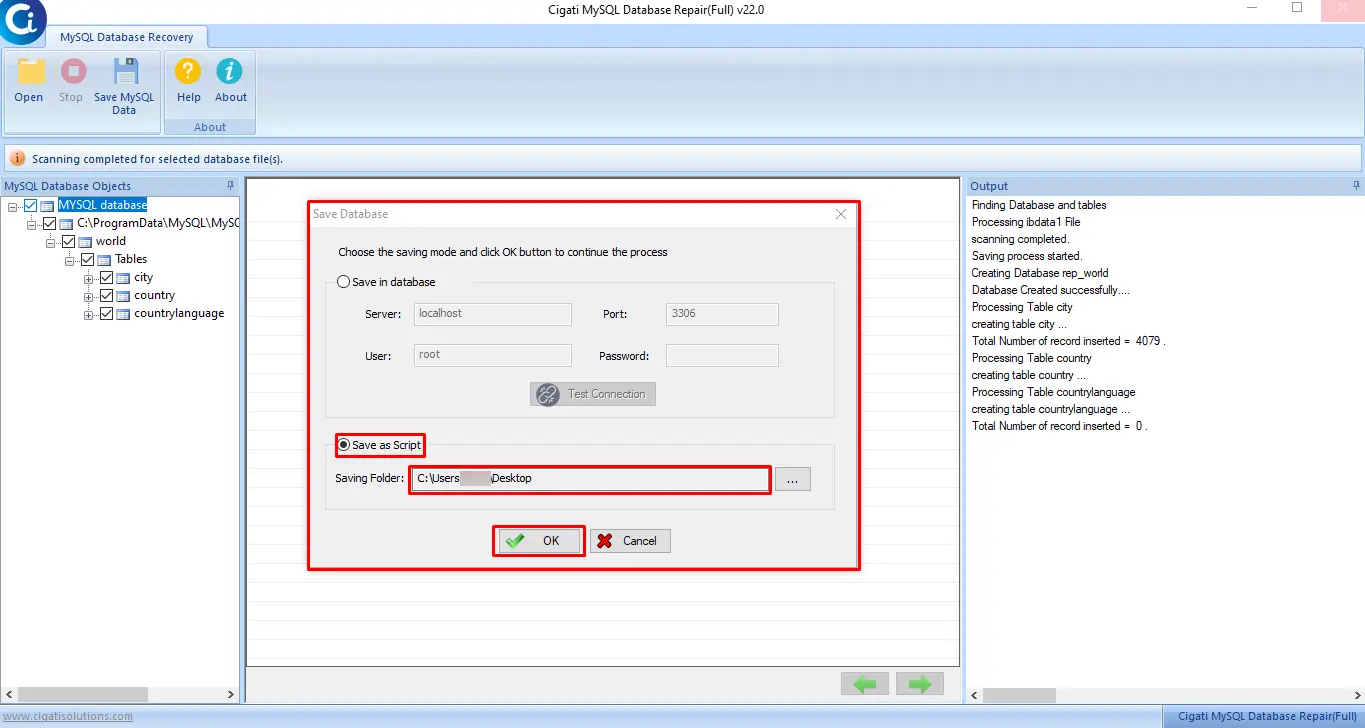Pin the Output panel
Viewport: 1365px width, 728px height.
tap(1356, 186)
